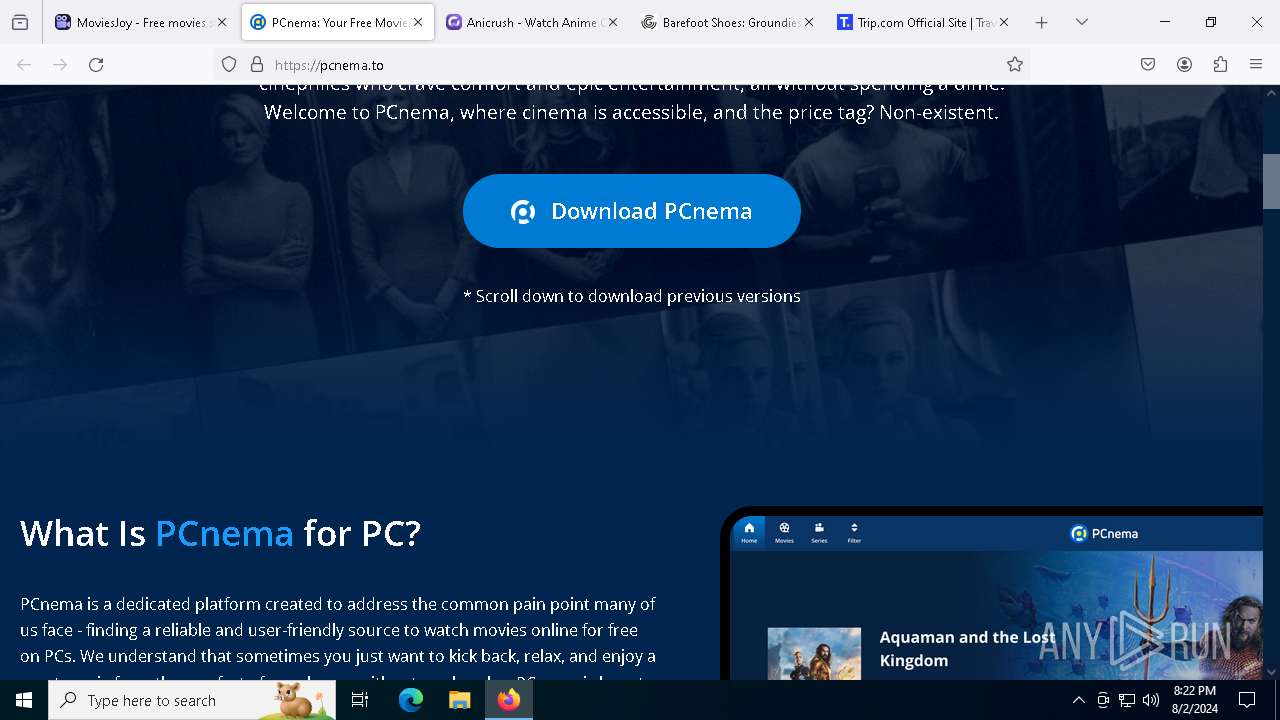Click the PCnema app Home icon
Screen dimensions: 1280x720
click(749, 532)
